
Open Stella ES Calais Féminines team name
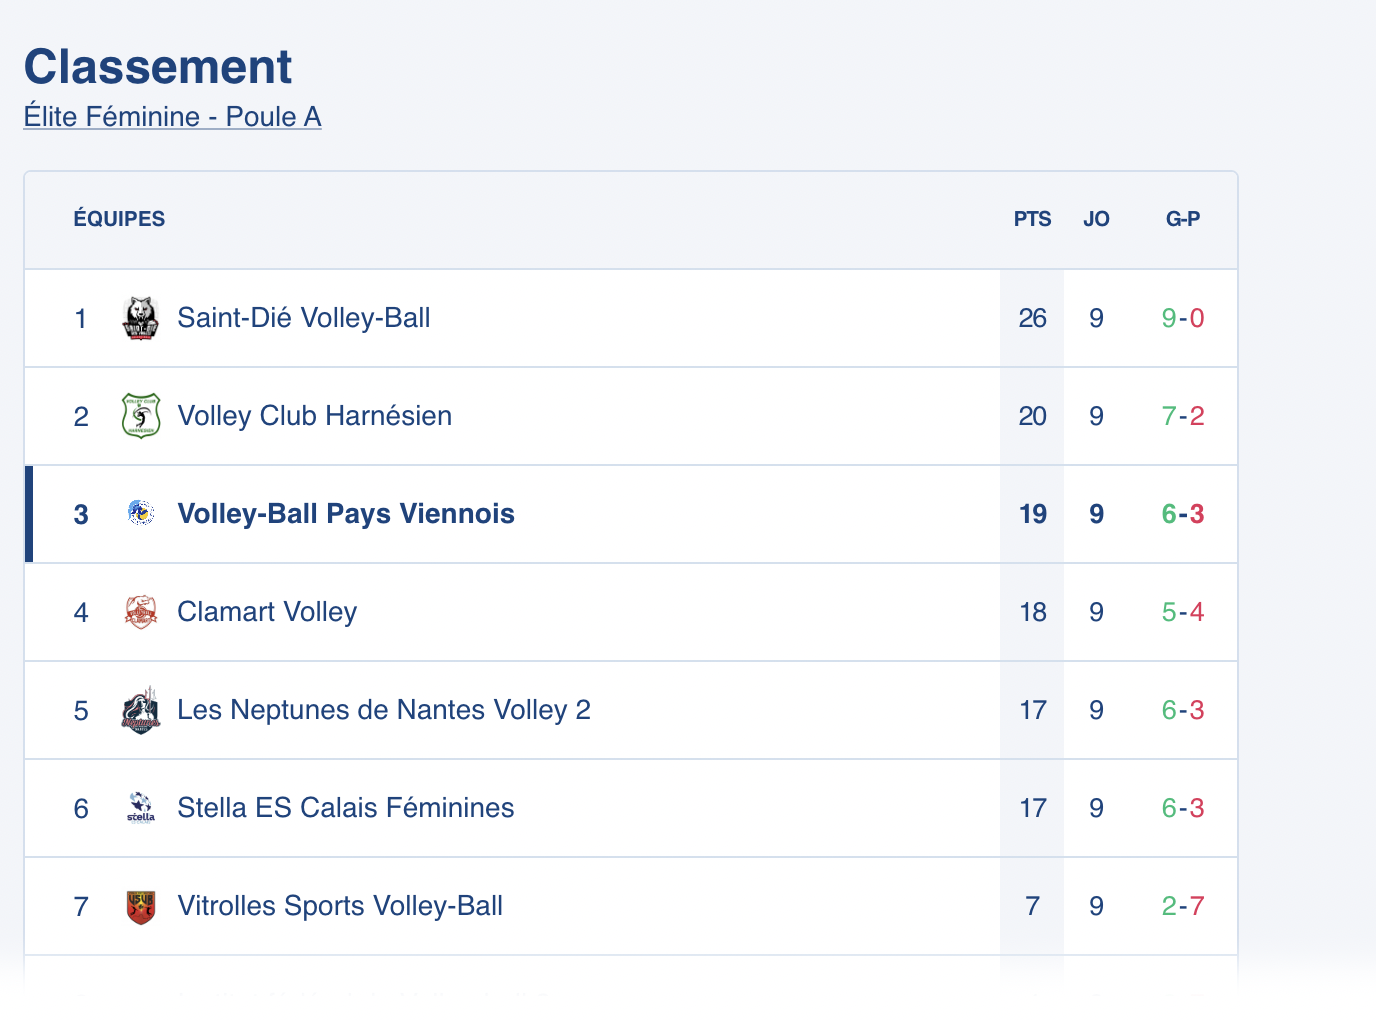pyautogui.click(x=345, y=808)
